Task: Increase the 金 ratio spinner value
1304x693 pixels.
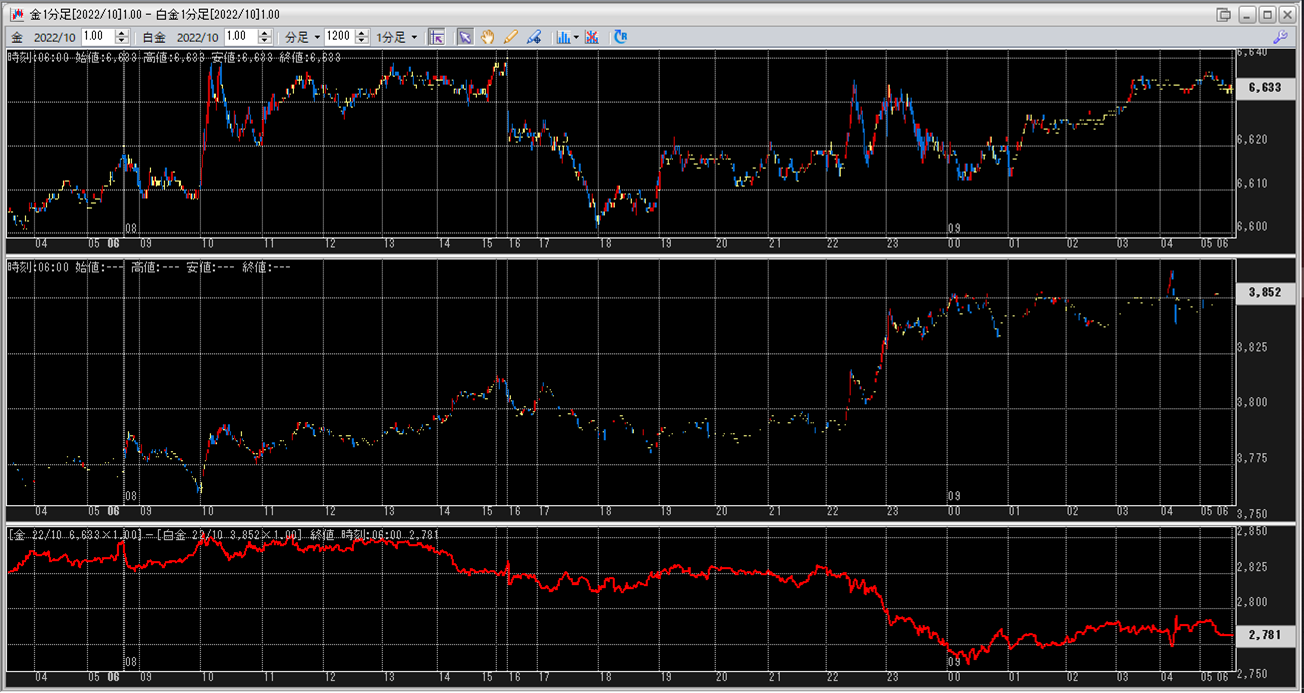Action: 123,33
